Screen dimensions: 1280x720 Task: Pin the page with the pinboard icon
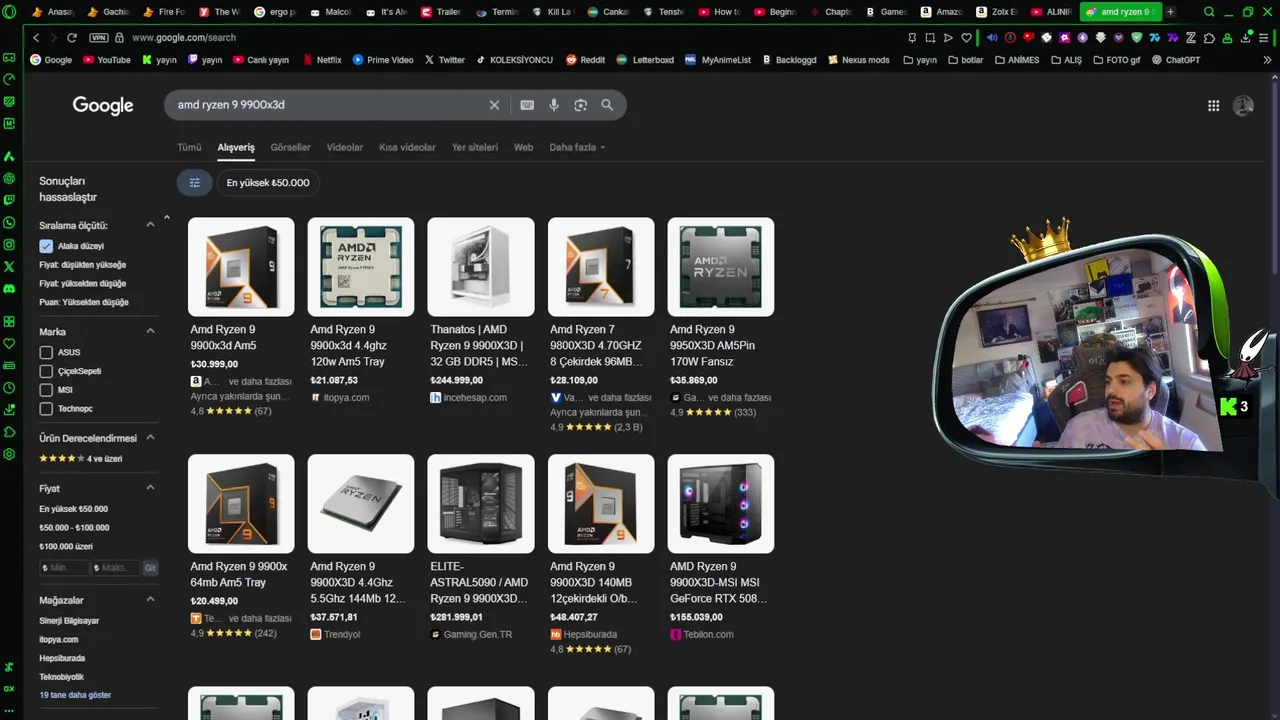coord(912,37)
